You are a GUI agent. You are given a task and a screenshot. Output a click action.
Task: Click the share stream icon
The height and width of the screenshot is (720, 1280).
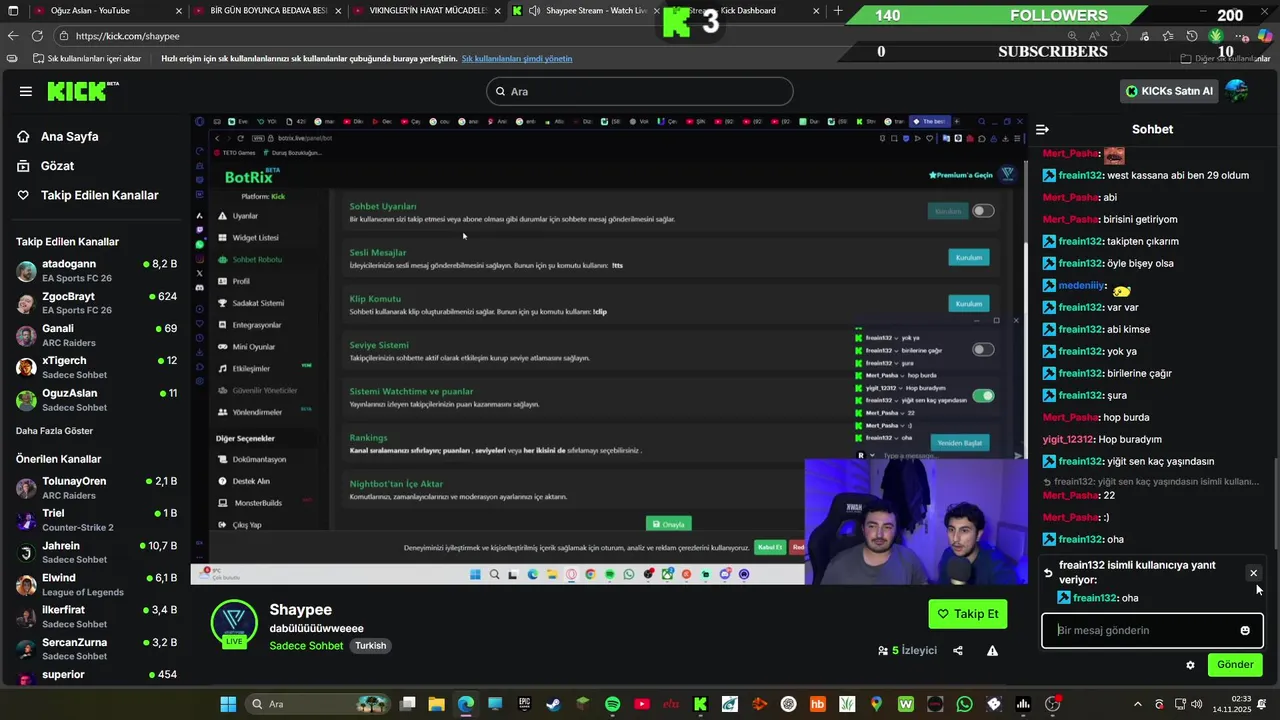pyautogui.click(x=958, y=651)
